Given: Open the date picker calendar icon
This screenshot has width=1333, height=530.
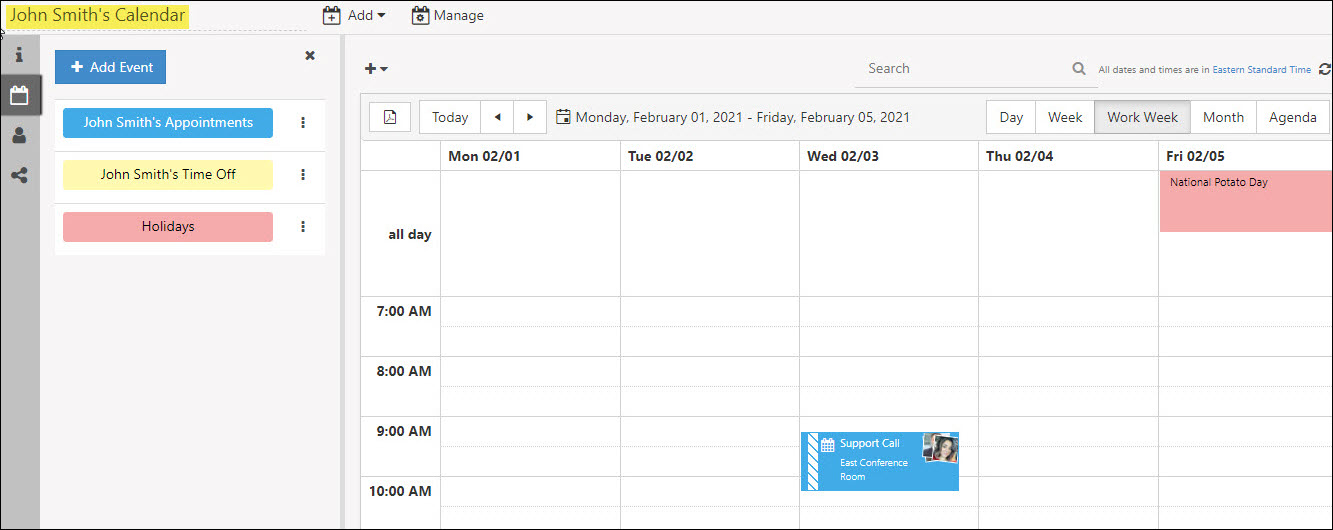Looking at the screenshot, I should pyautogui.click(x=563, y=117).
